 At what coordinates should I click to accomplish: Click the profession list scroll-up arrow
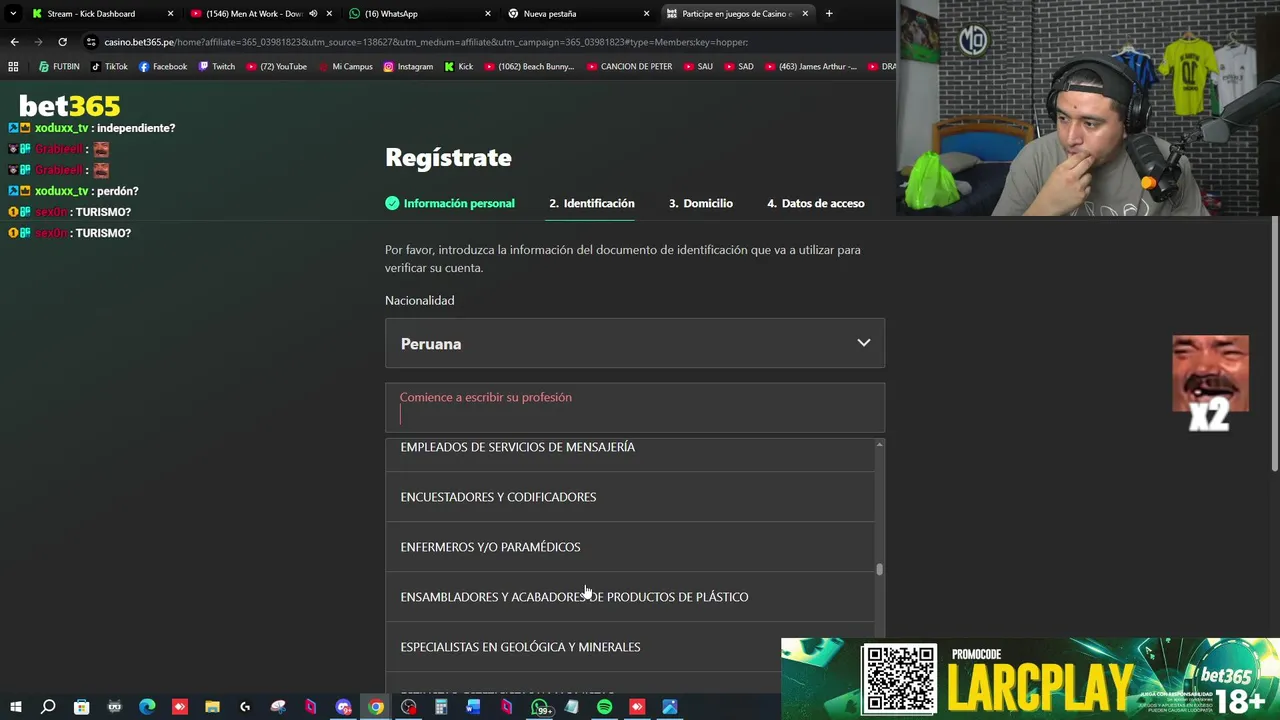pyautogui.click(x=880, y=444)
